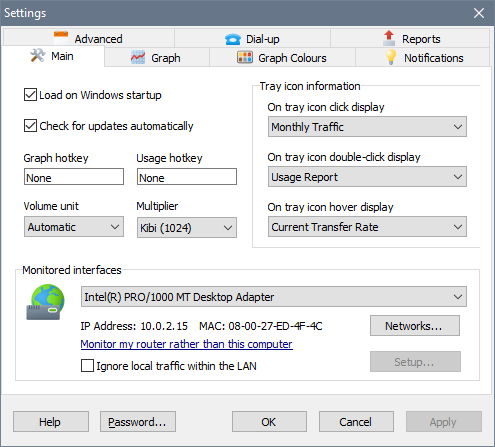The width and height of the screenshot is (495, 447).
Task: Click the calendar icon on Advanced tab
Action: [x=61, y=38]
